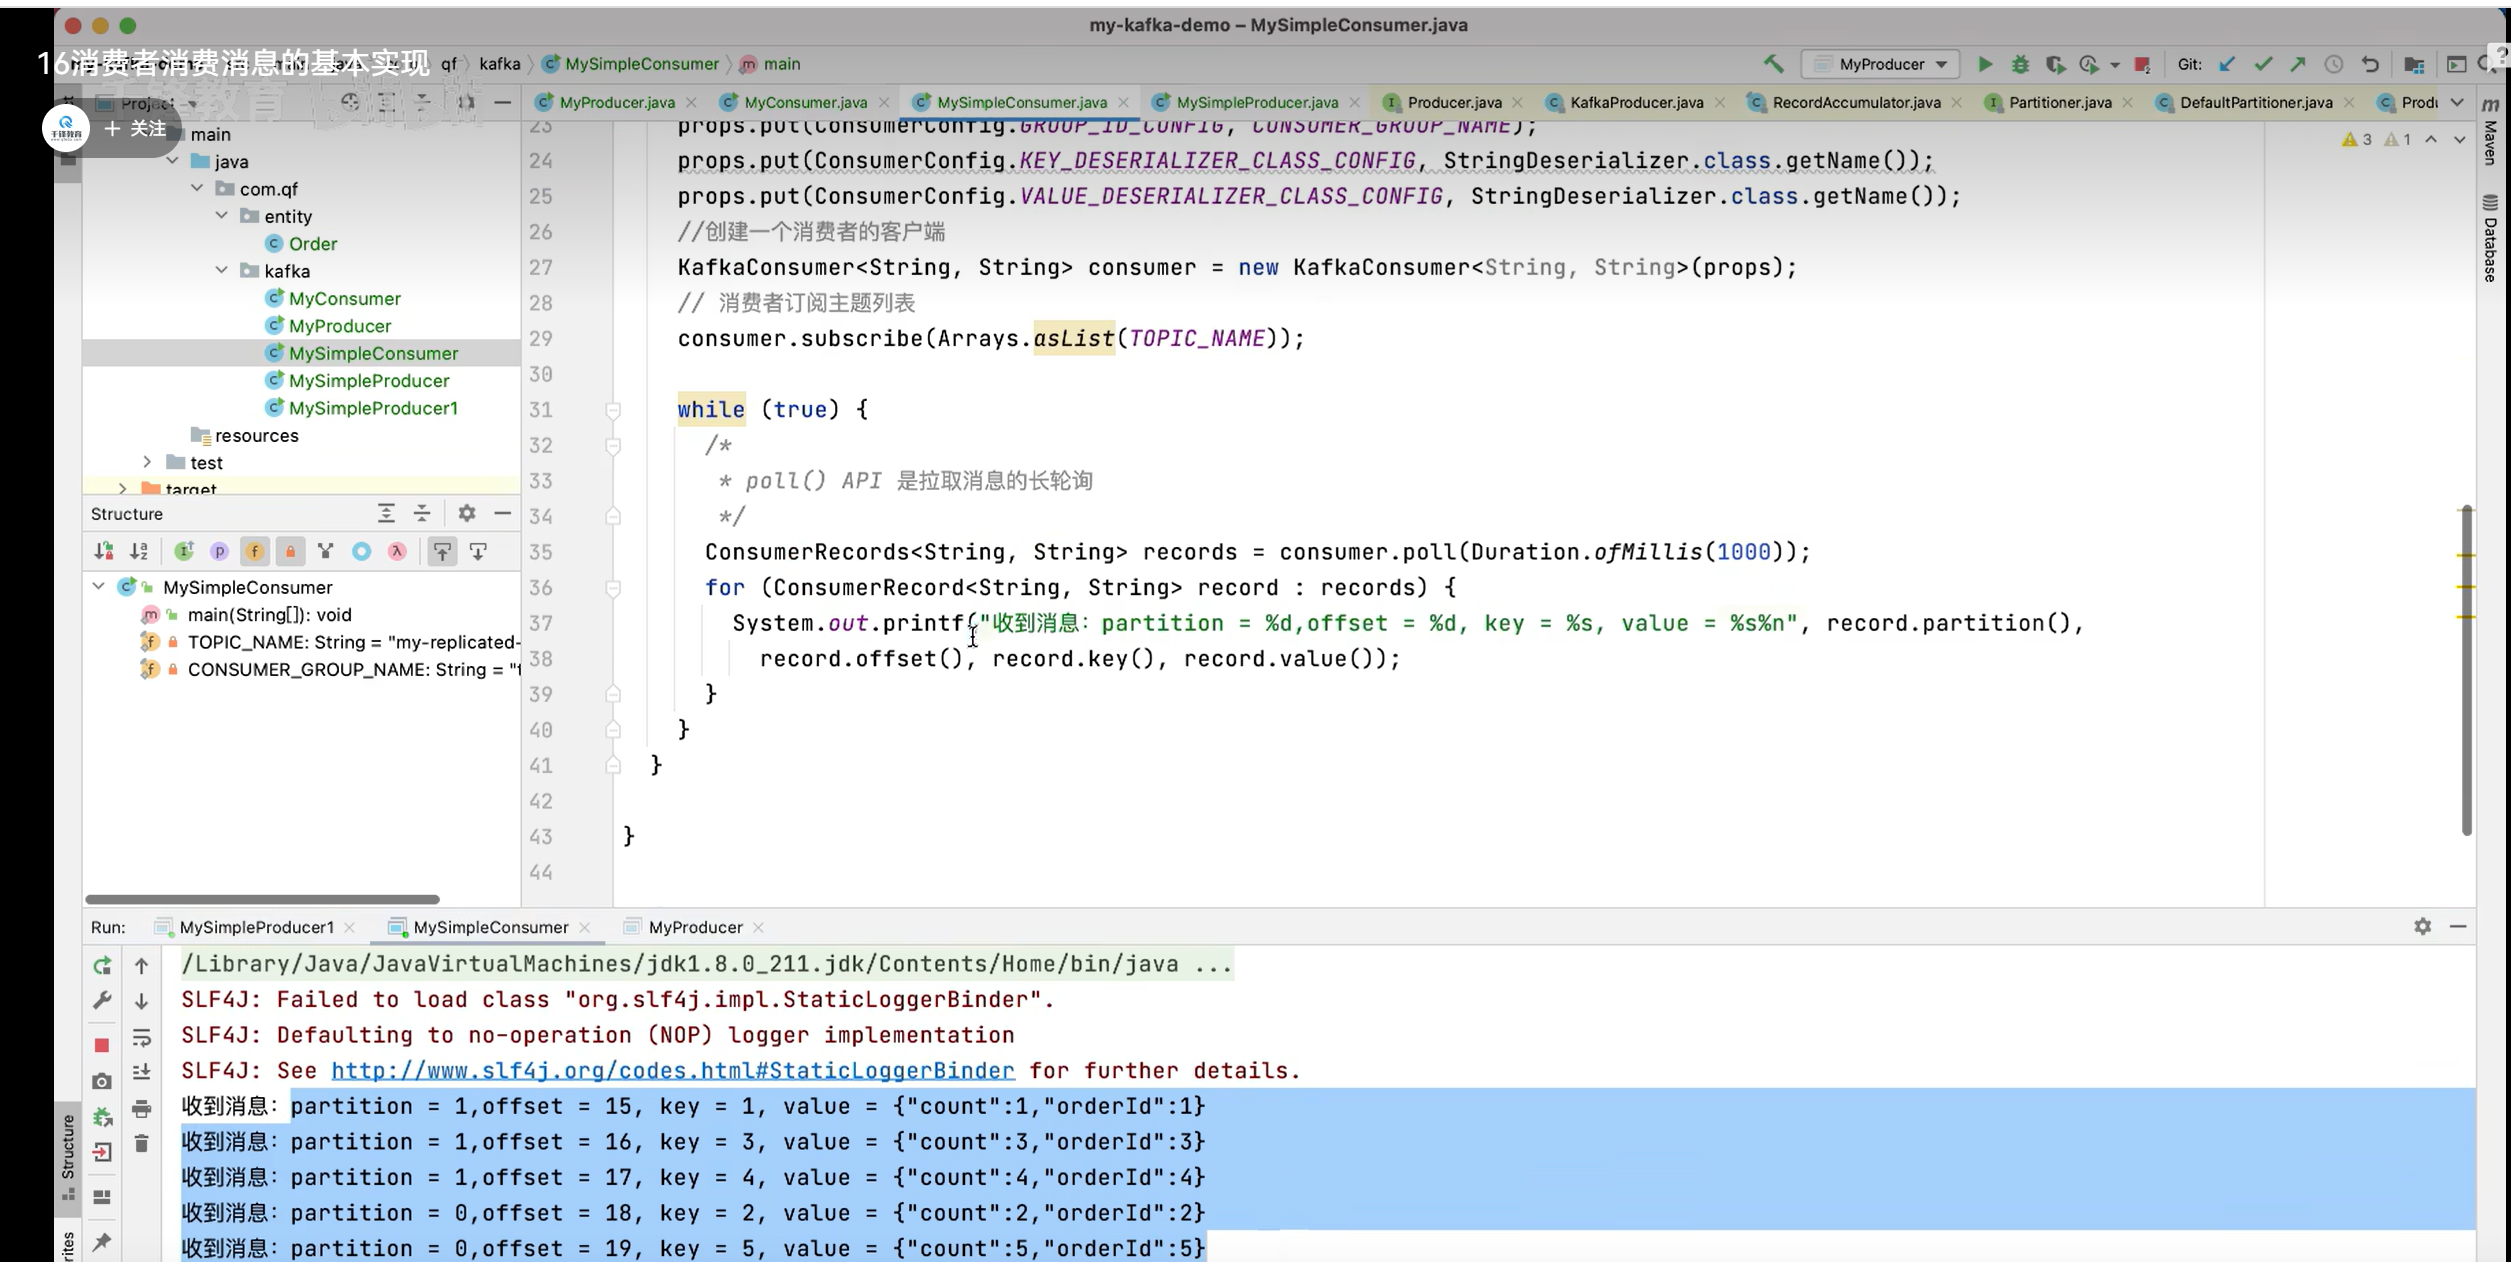Click the Build project hammer icon
2511x1262 pixels.
(1773, 64)
